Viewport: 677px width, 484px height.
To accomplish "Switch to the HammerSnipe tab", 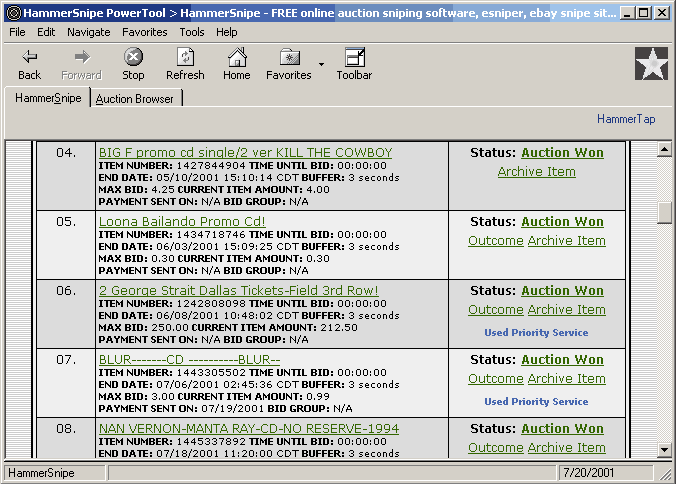I will click(48, 98).
